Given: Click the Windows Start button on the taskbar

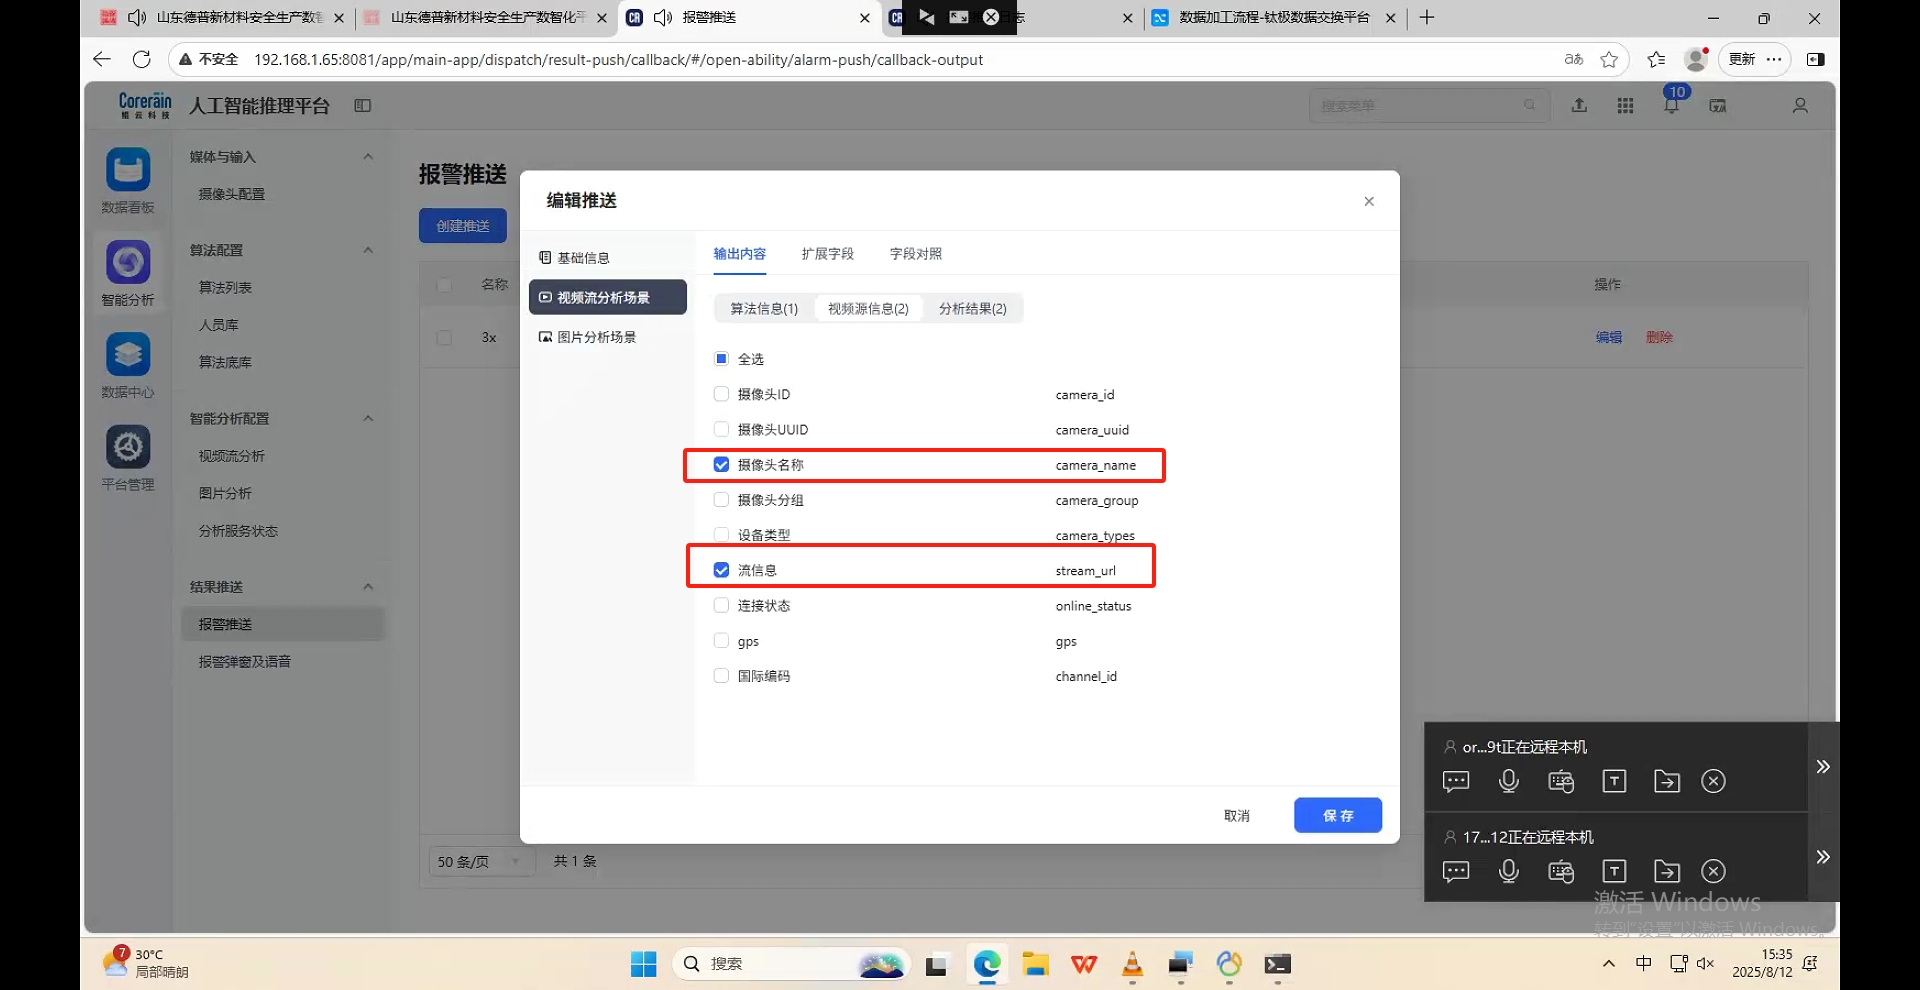Looking at the screenshot, I should click(x=644, y=964).
